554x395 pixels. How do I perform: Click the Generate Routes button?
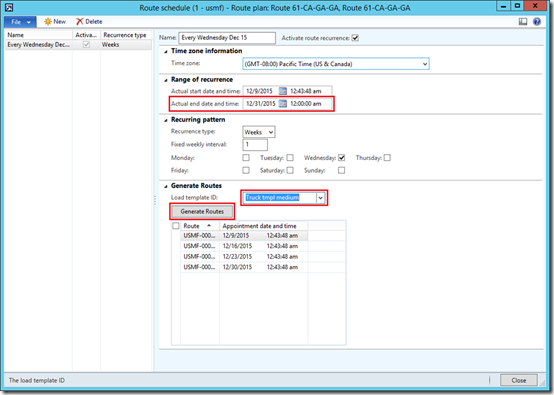pyautogui.click(x=202, y=211)
